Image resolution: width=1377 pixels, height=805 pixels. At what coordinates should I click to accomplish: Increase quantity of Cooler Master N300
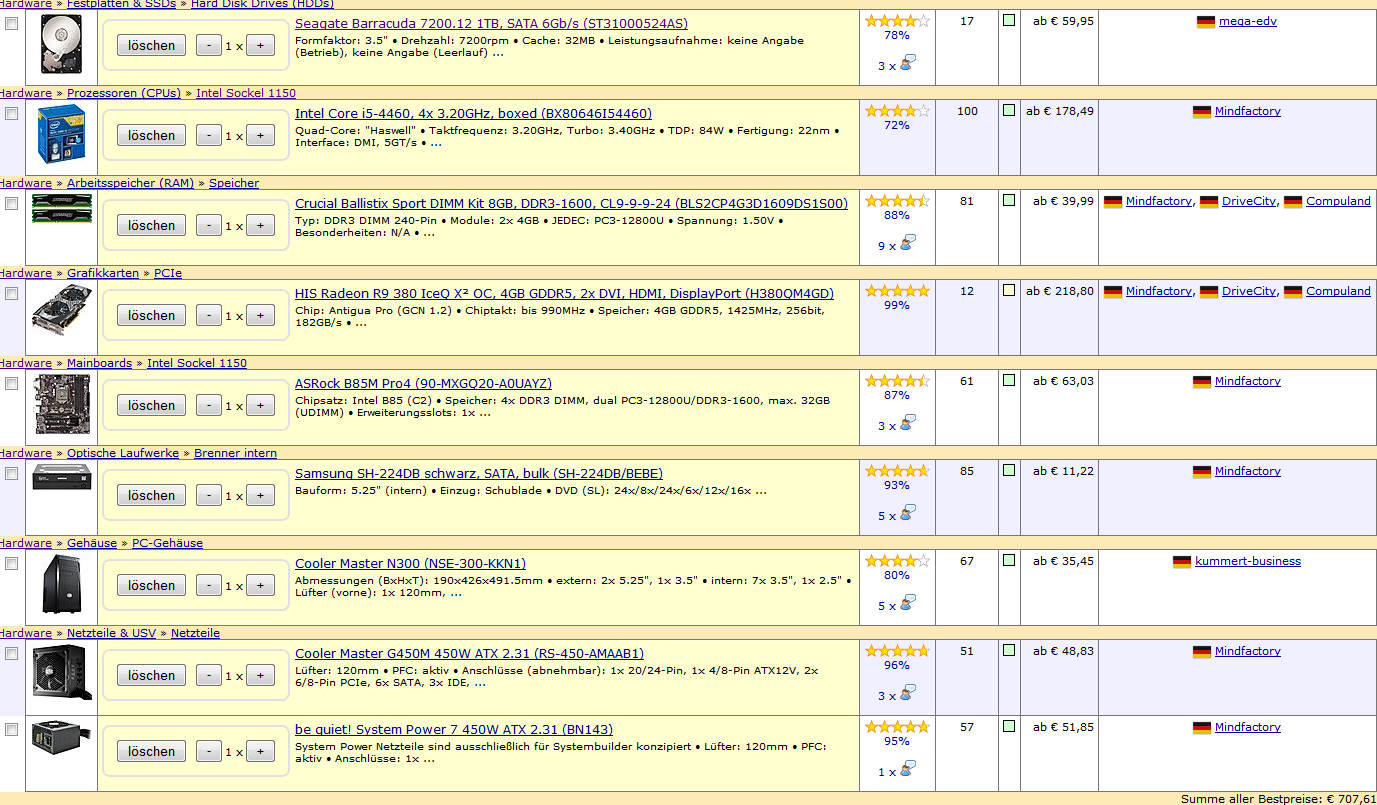(x=260, y=585)
